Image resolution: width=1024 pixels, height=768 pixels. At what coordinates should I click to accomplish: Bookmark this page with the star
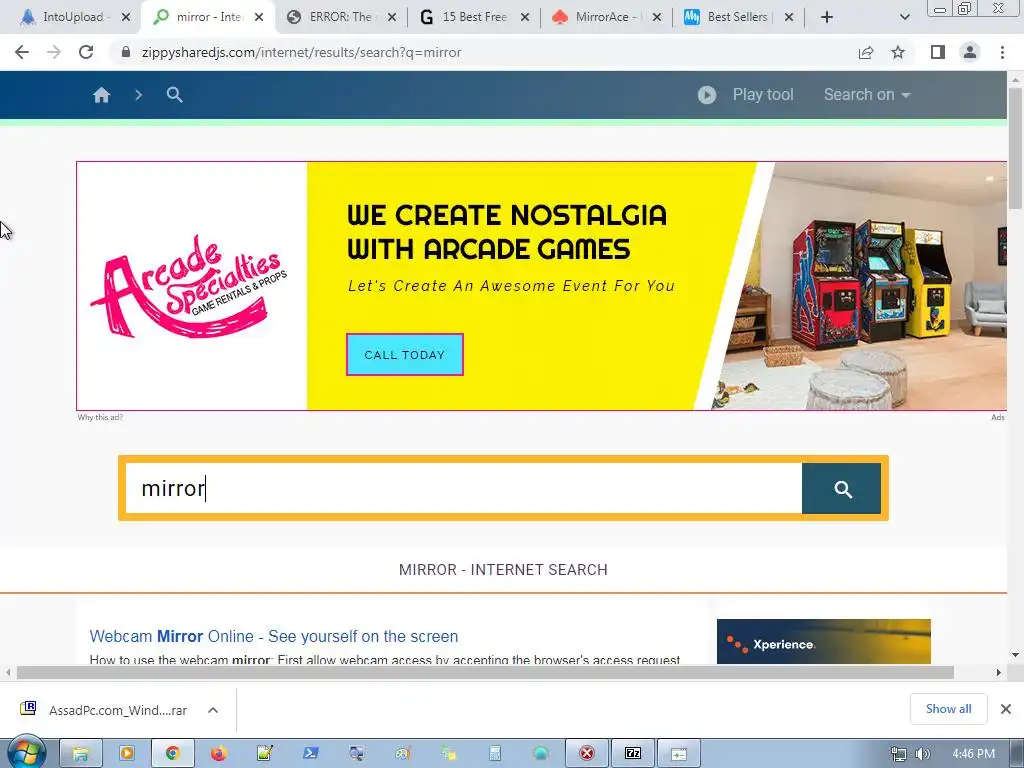coord(898,52)
